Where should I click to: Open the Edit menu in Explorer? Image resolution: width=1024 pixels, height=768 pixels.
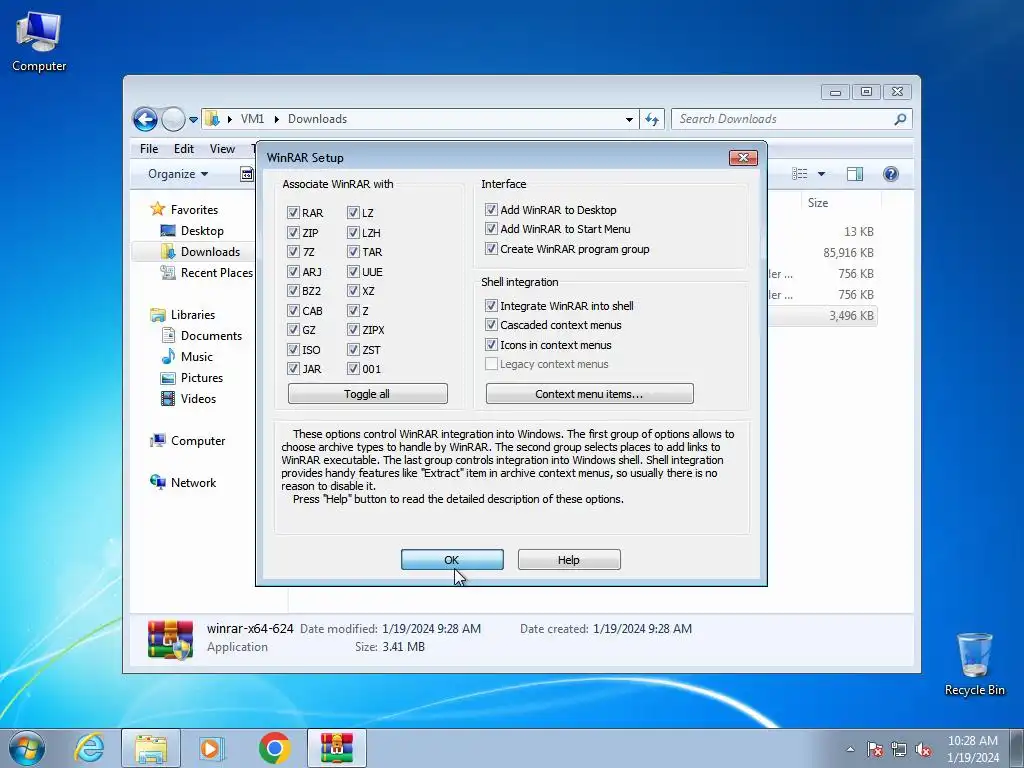pos(184,149)
